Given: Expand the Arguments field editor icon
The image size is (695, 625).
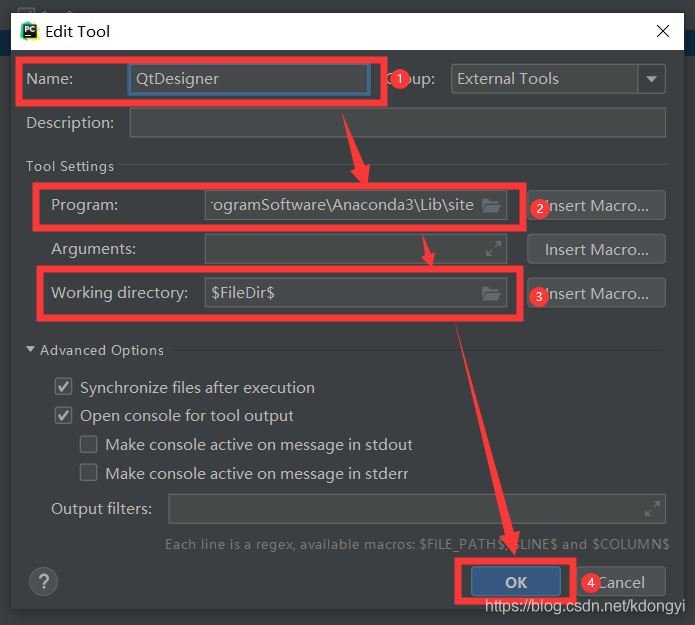Looking at the screenshot, I should pyautogui.click(x=493, y=248).
